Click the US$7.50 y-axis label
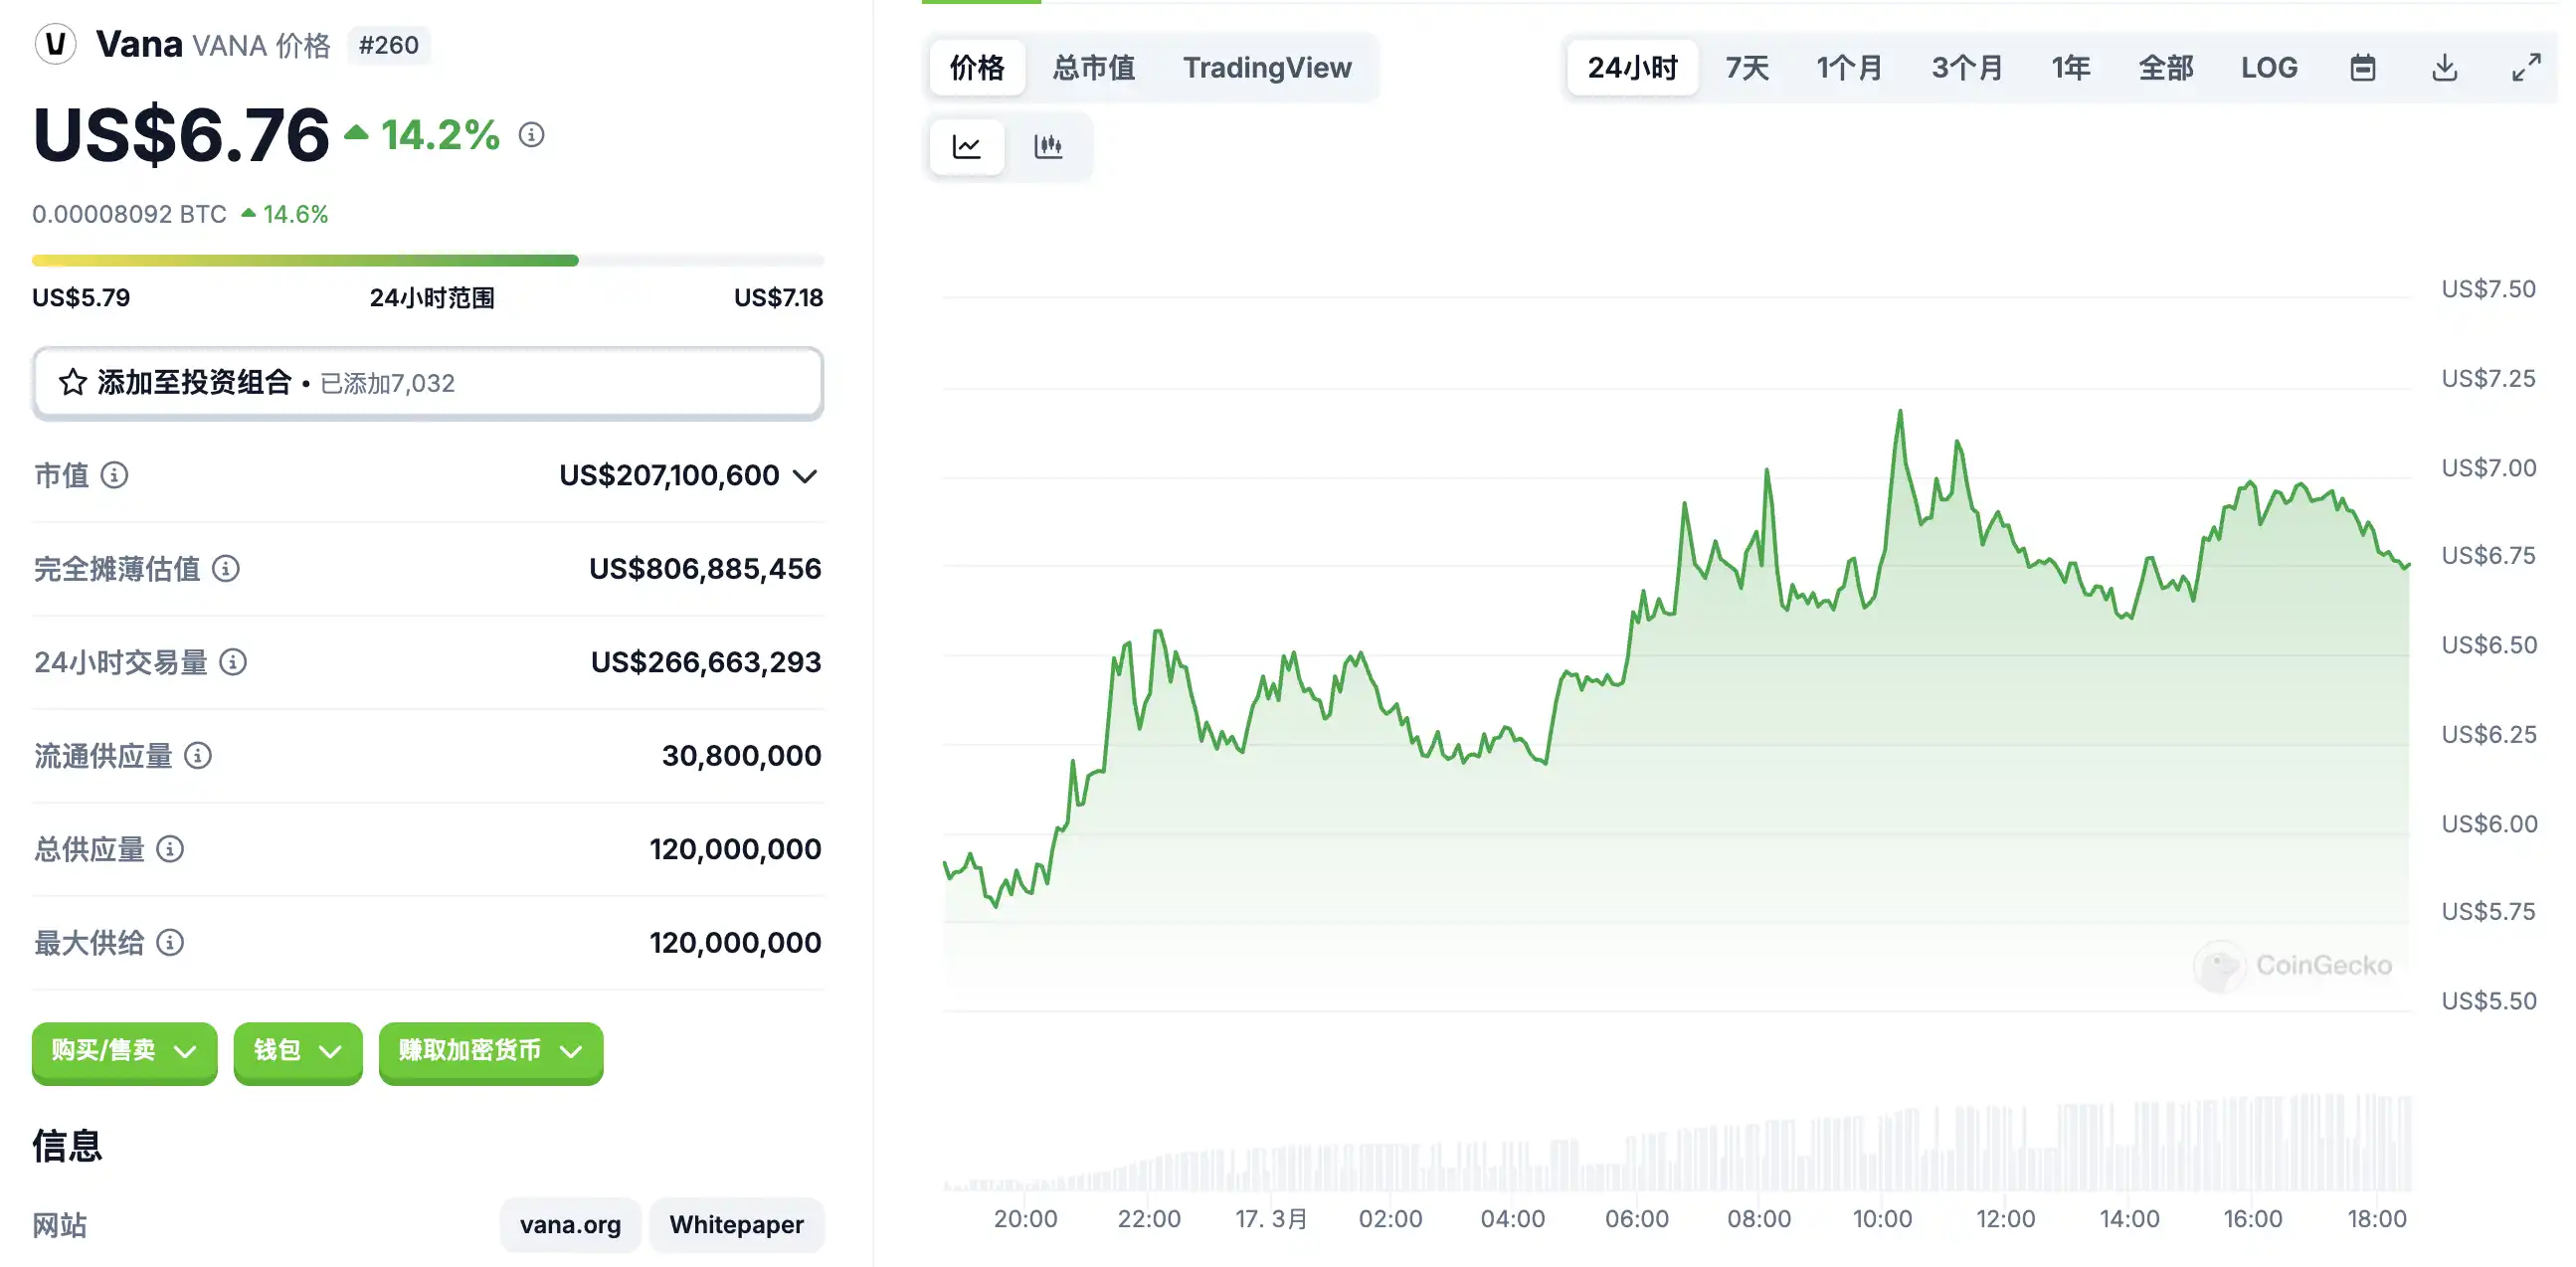This screenshot has width=2576, height=1267. [2488, 289]
